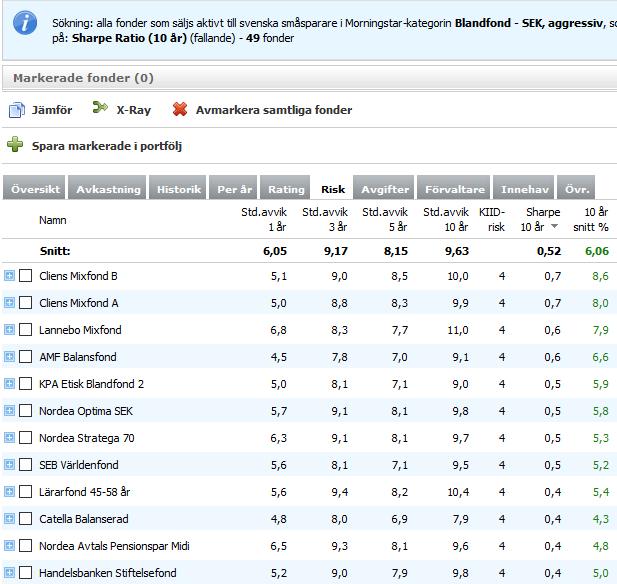Open the SEB Världenfond fund link
Screen dimensions: 617x584
(79, 465)
